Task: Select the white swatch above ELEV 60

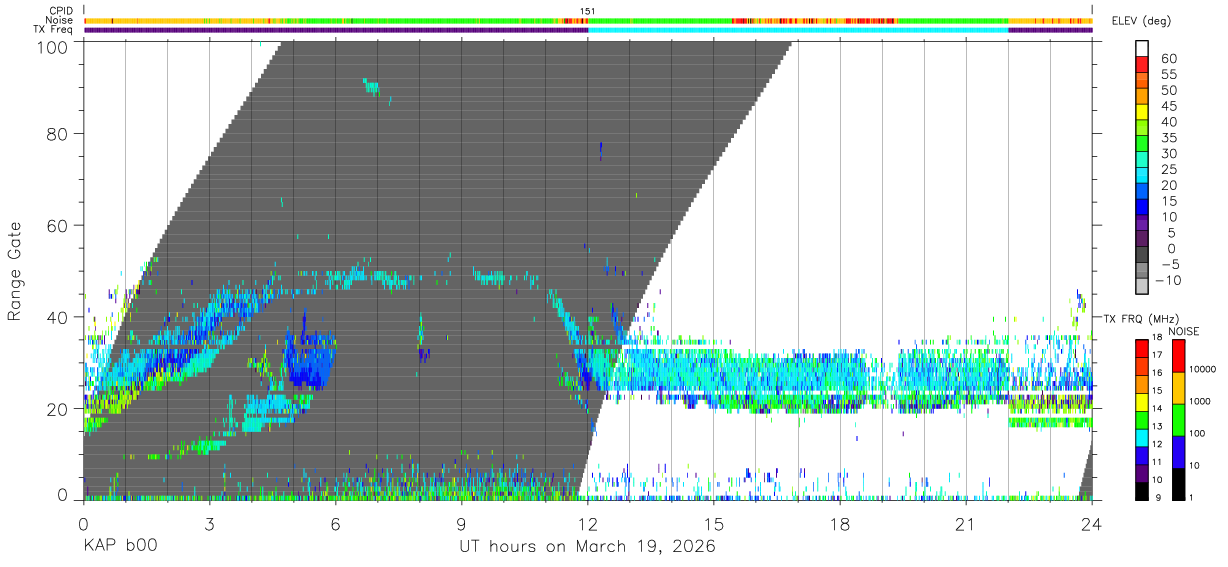Action: pos(1144,49)
